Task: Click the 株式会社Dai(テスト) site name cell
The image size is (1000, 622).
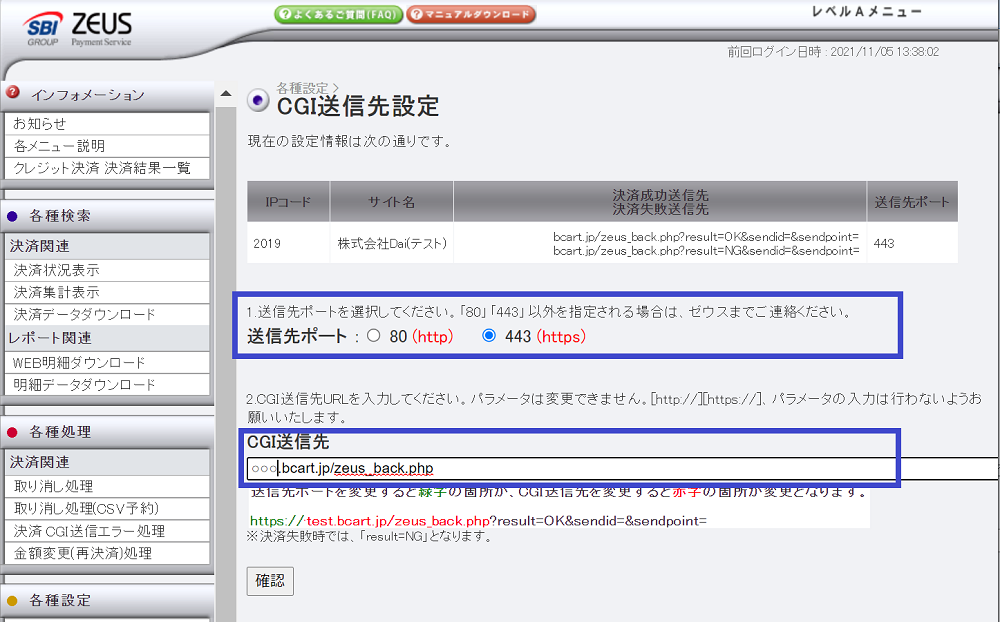Action: (392, 244)
